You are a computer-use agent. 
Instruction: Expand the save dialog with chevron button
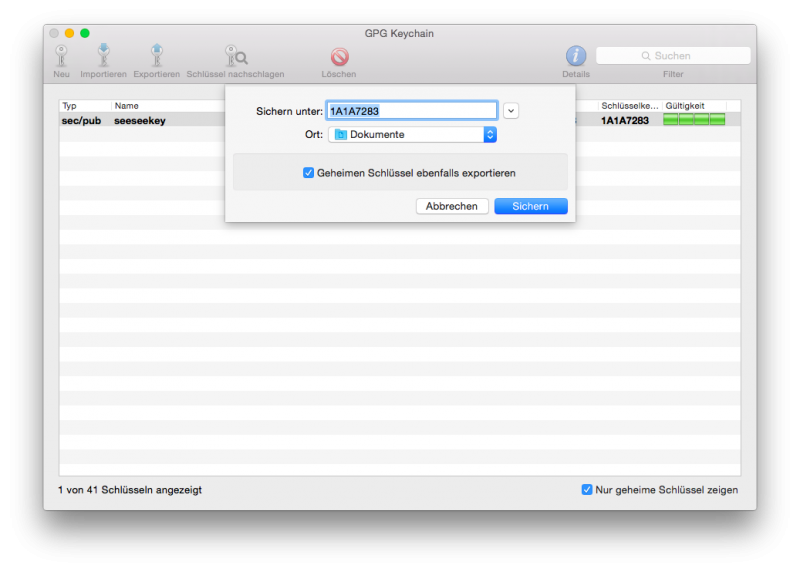(511, 111)
